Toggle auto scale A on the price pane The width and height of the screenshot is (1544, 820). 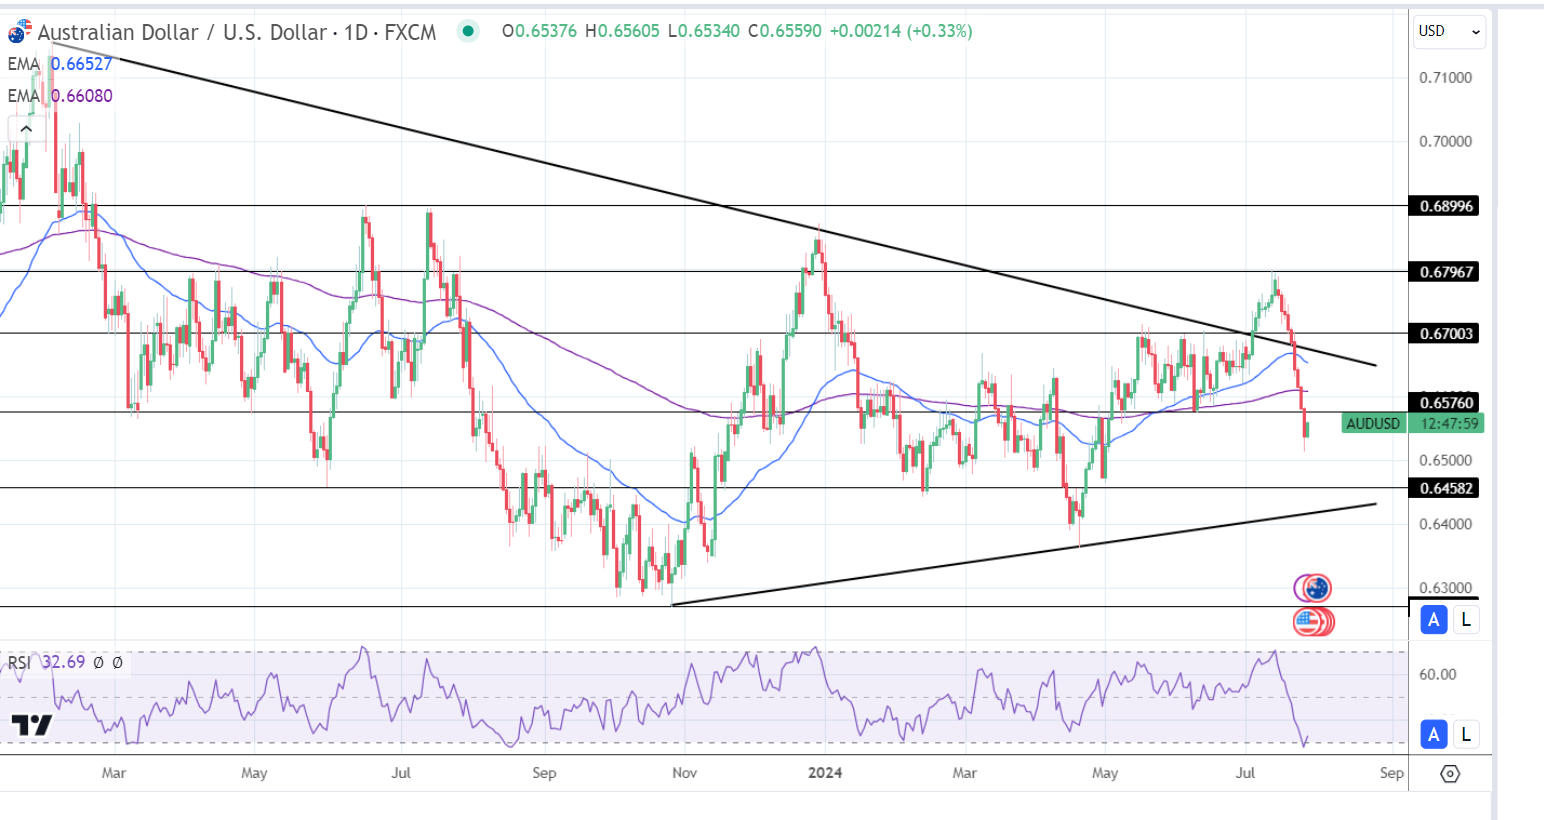1433,619
